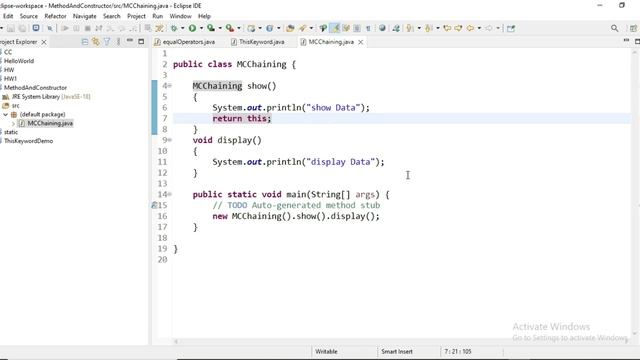Viewport: 640px width, 360px height.
Task: Click the External Tools run icon
Action: coord(230,28)
